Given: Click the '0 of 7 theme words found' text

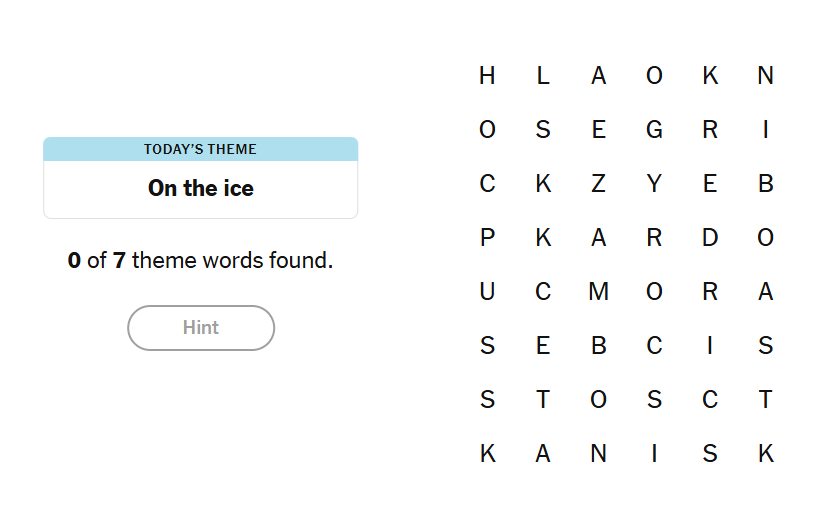Looking at the screenshot, I should [x=201, y=261].
